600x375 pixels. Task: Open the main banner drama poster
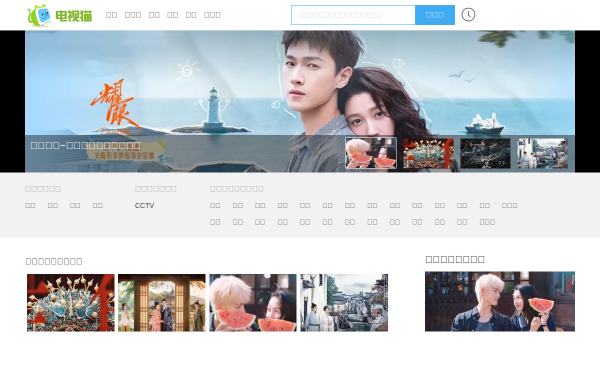click(x=300, y=101)
